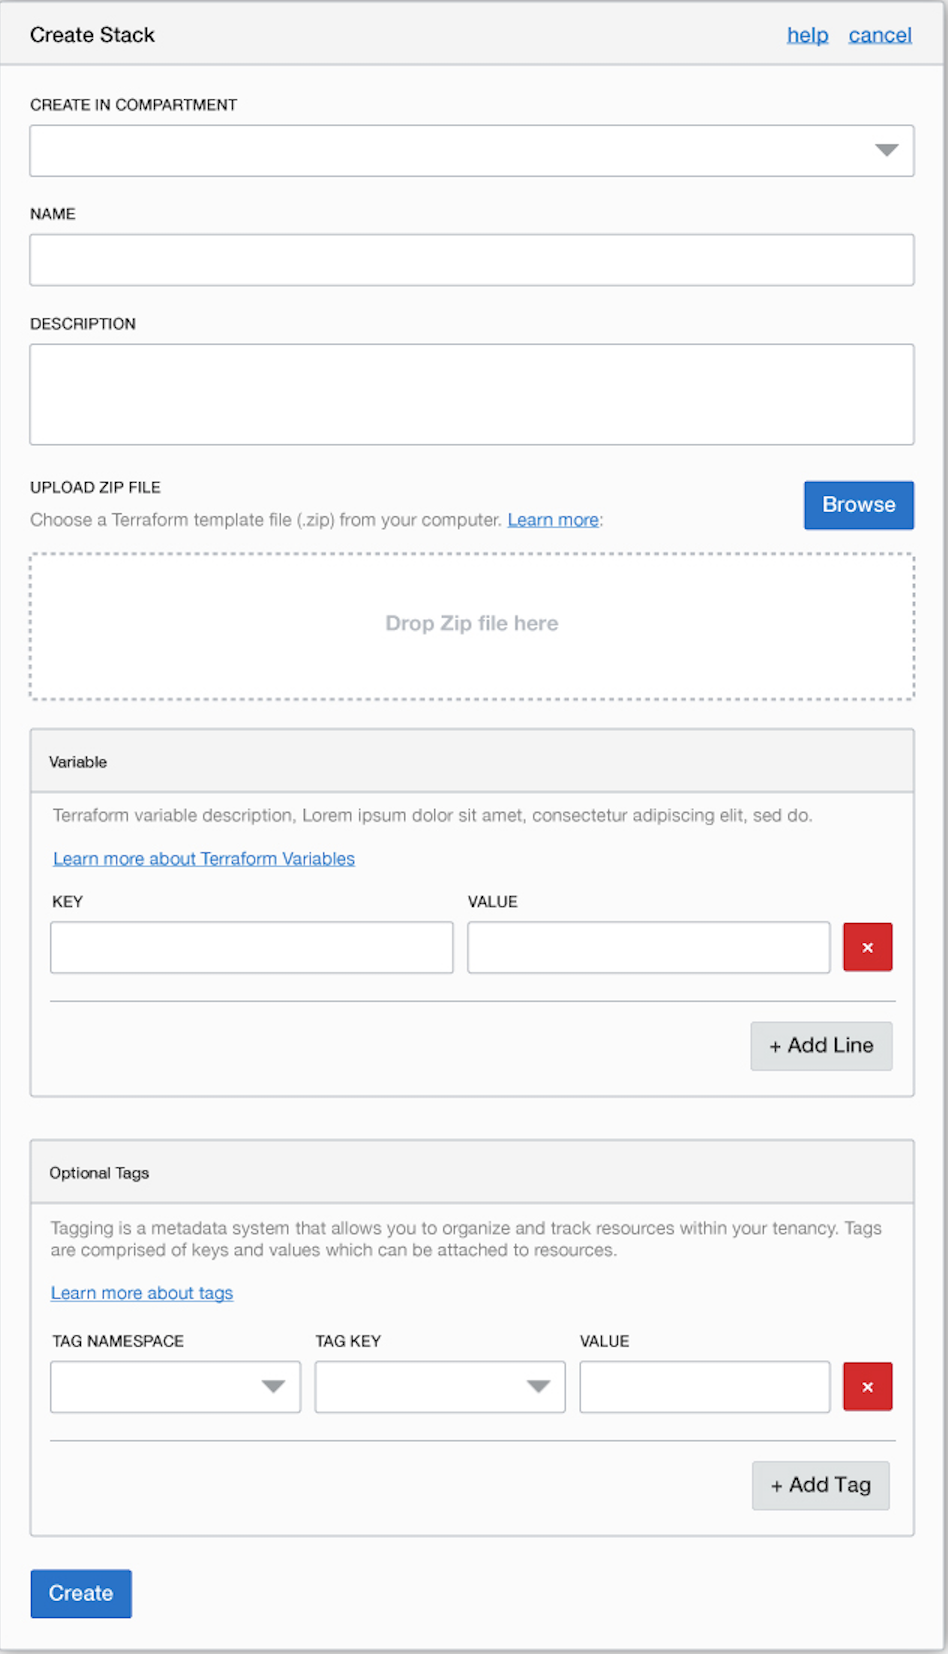Open Learn more link for zip upload
Viewport: 948px width, 1654px height.
(553, 520)
